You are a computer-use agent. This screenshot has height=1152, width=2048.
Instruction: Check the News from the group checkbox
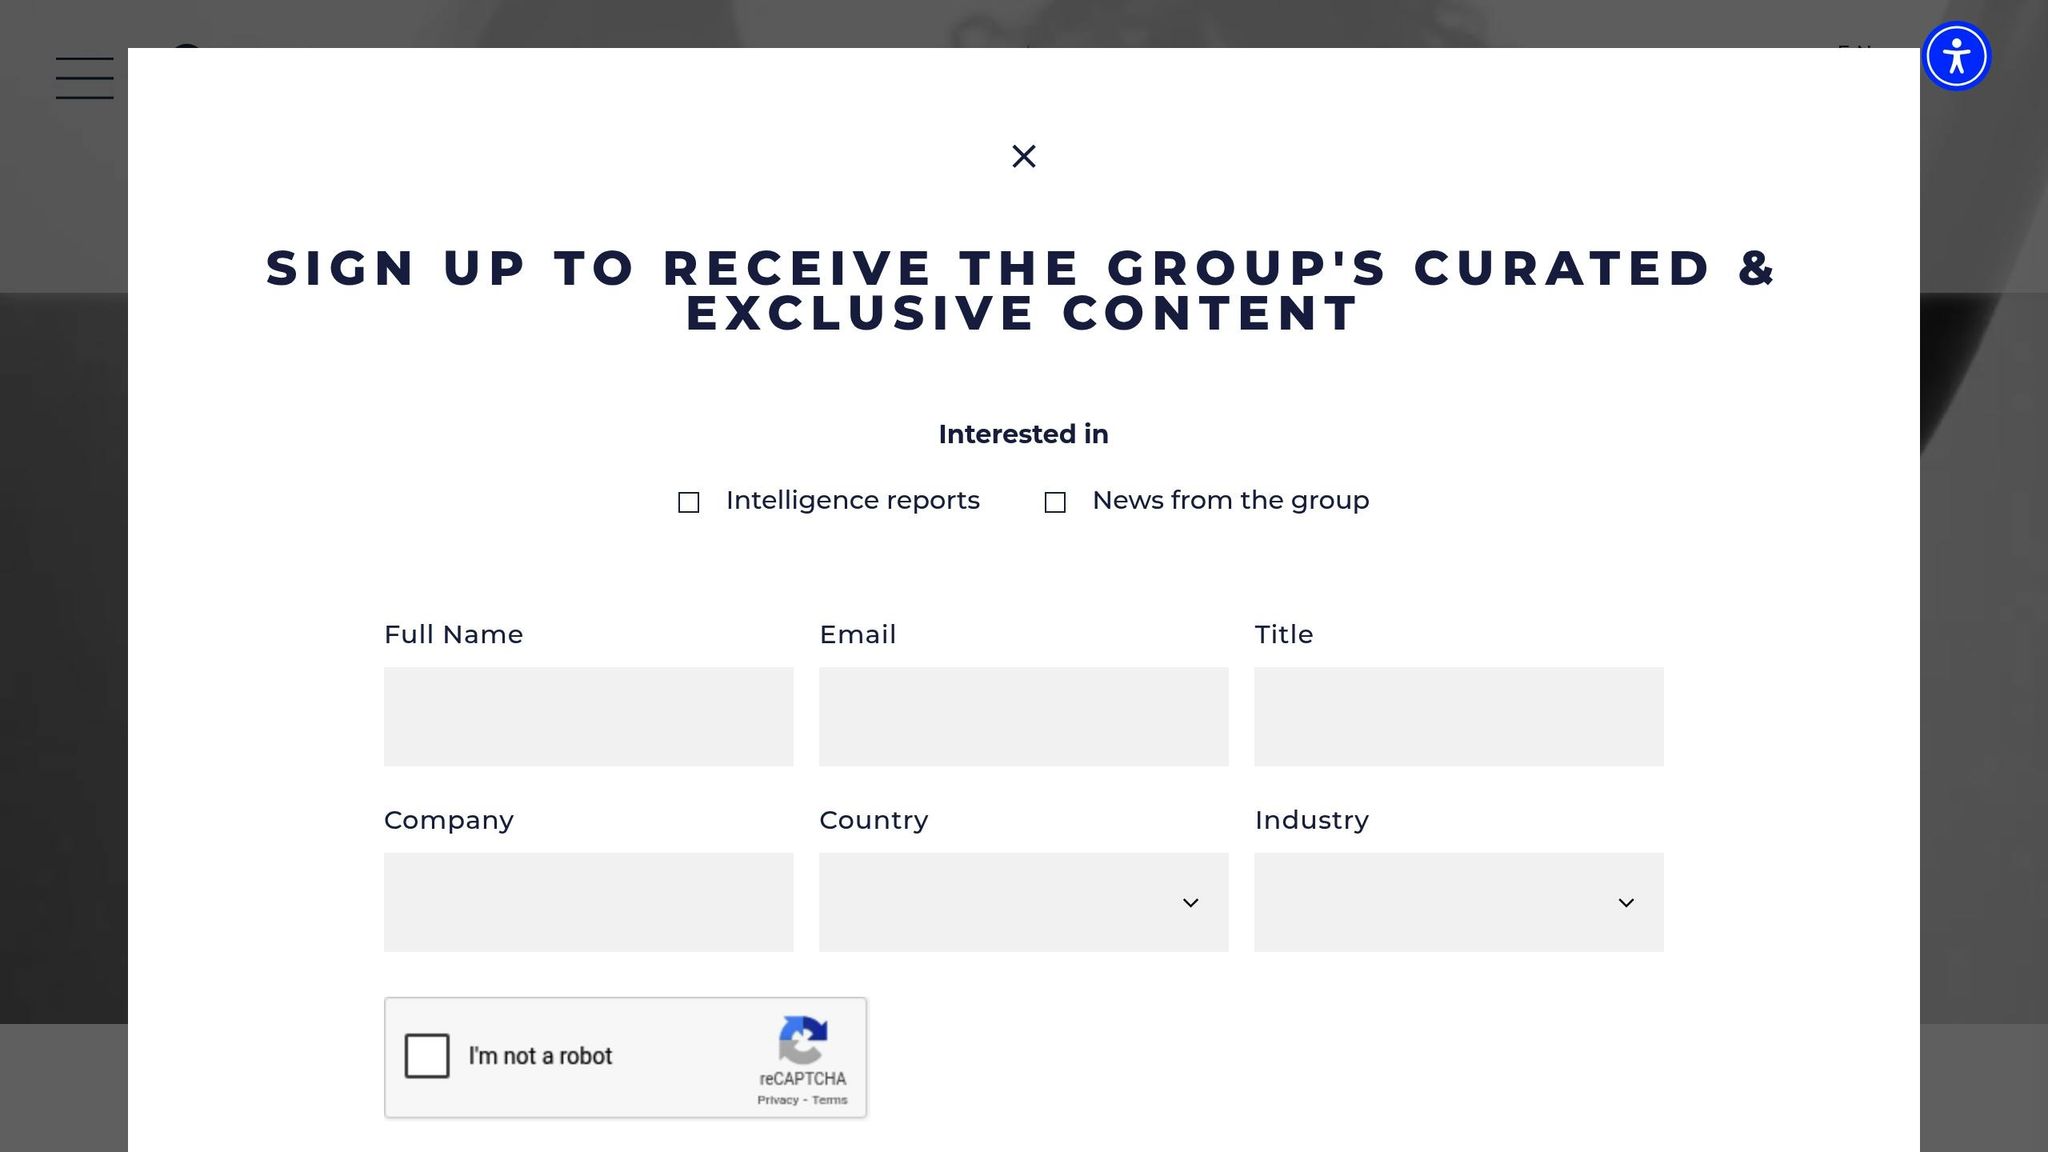pos(1056,502)
